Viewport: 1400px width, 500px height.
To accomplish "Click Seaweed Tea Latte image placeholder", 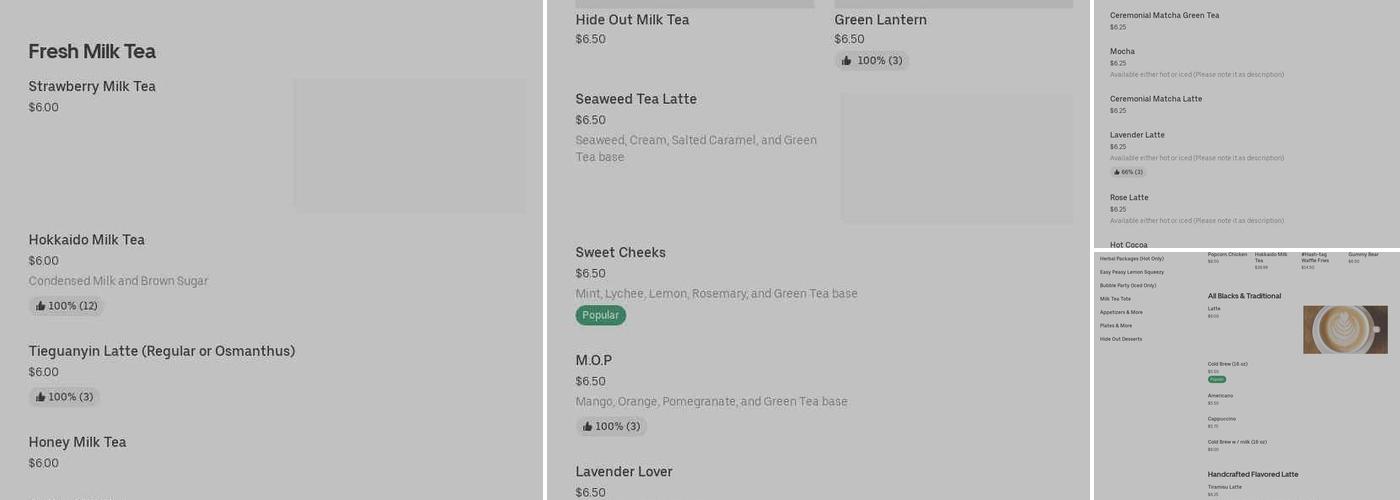I will (x=956, y=158).
